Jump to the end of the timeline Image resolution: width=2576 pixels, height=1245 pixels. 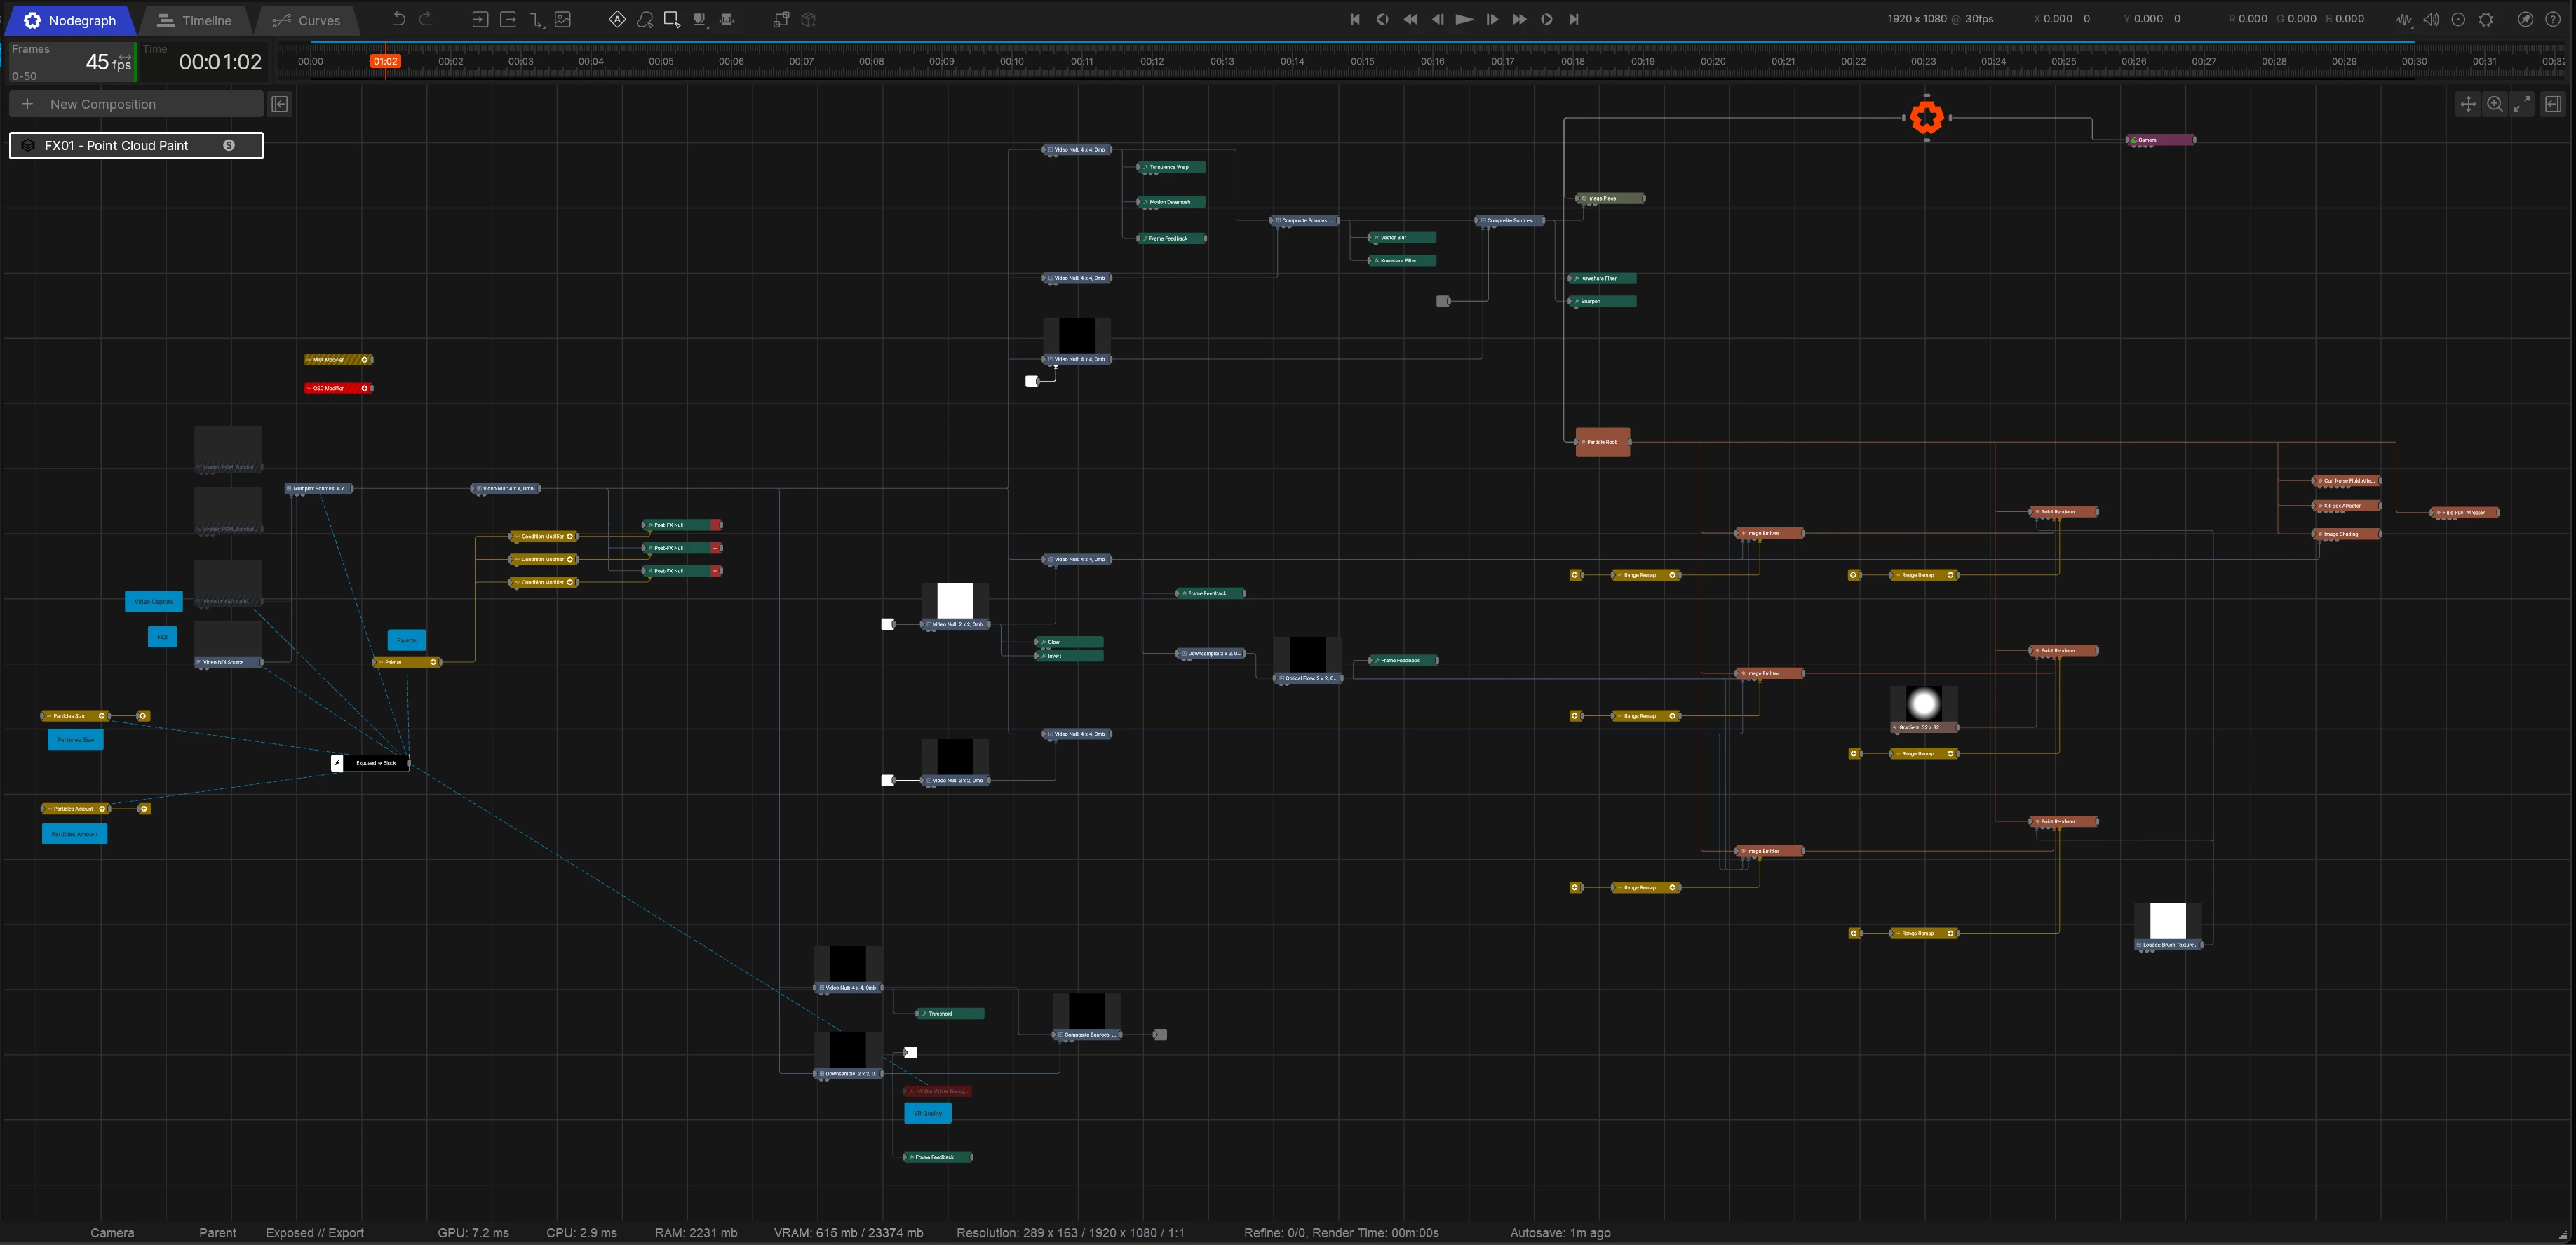click(1574, 19)
